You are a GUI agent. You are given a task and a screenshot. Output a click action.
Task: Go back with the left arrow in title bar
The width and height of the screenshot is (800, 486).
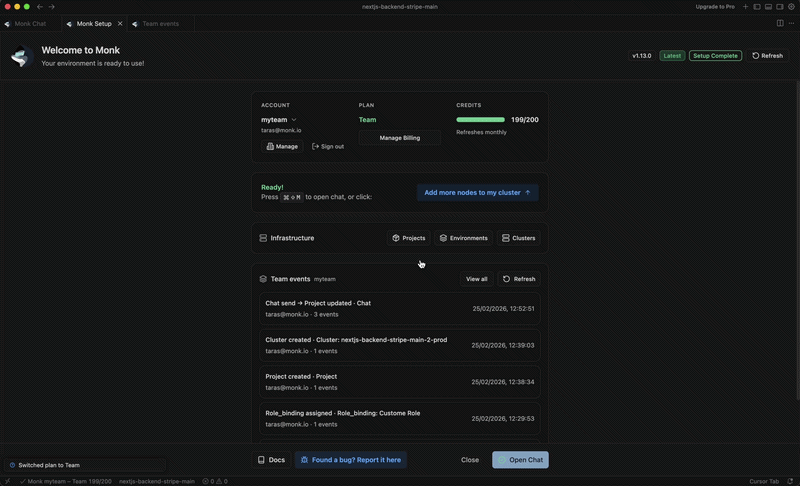coord(40,7)
